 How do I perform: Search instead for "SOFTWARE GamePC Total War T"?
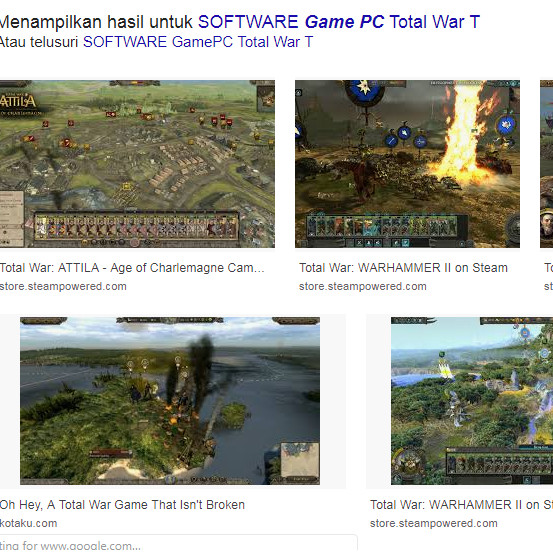click(198, 42)
